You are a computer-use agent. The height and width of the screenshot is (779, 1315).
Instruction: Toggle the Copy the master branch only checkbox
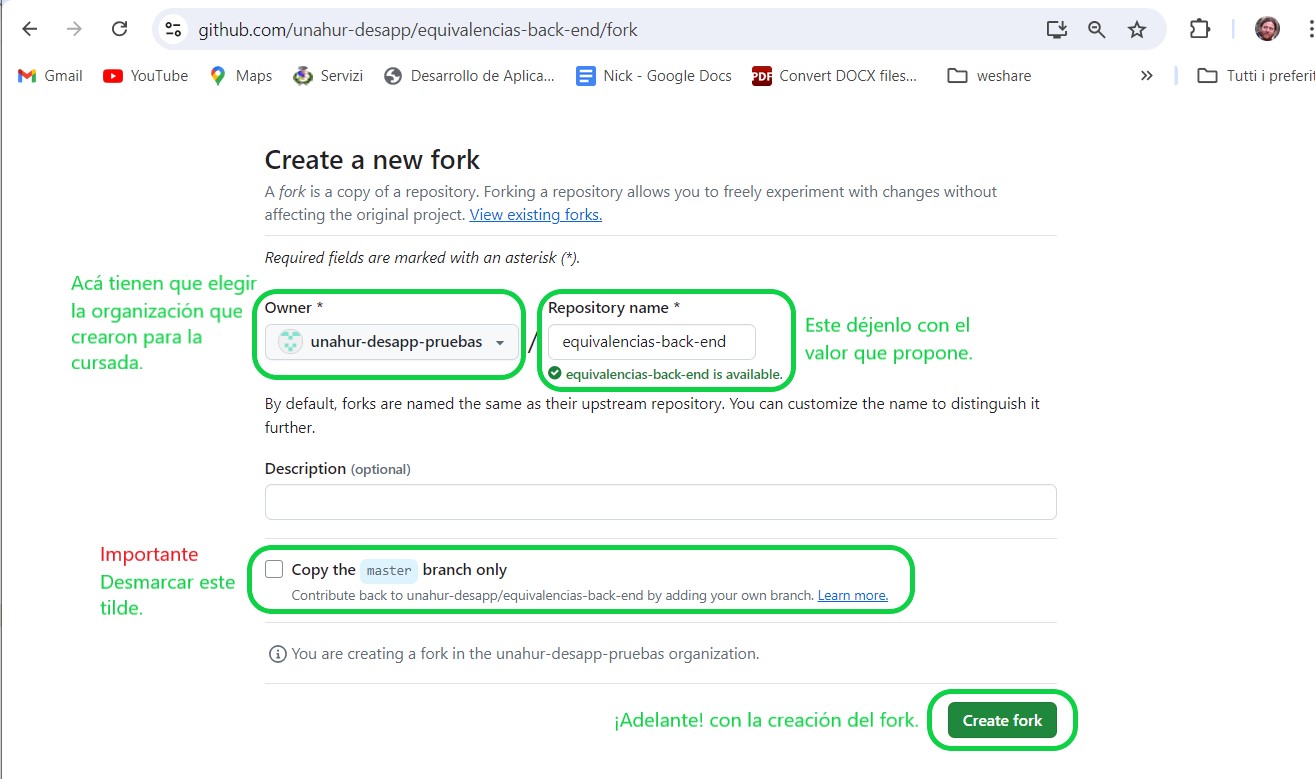pos(274,570)
